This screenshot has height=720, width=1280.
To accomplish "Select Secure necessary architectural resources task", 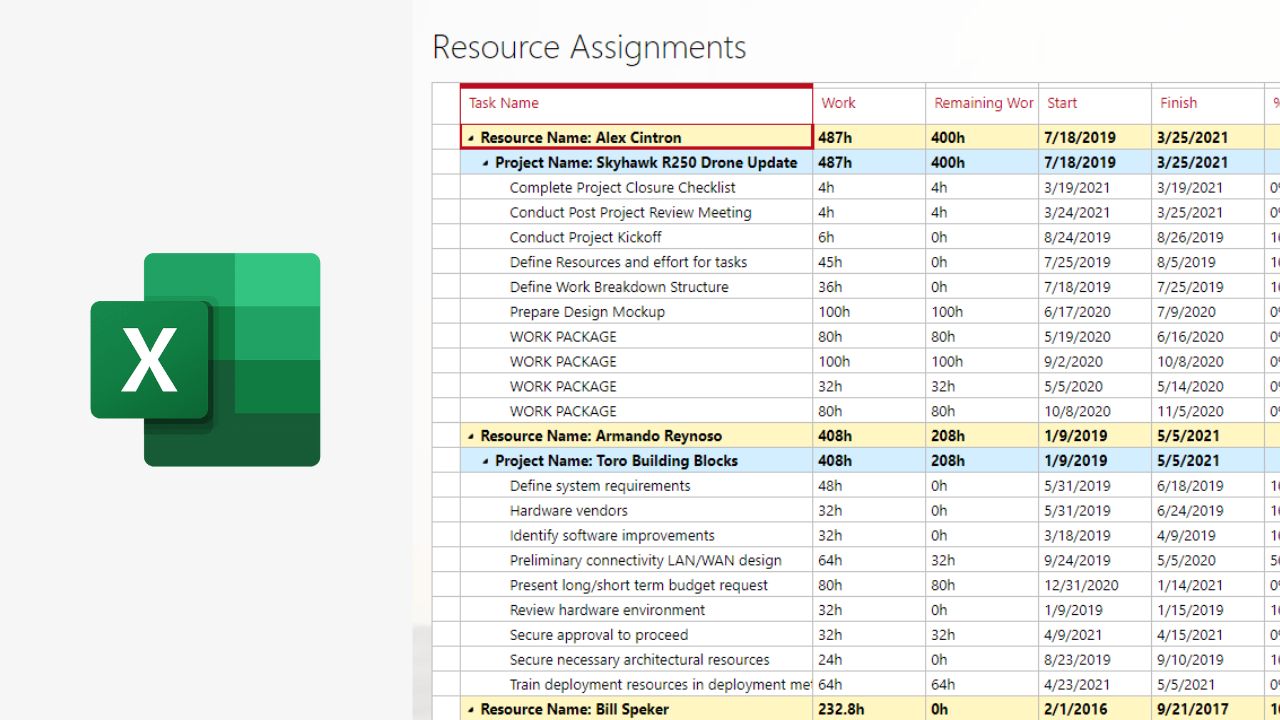I will pyautogui.click(x=639, y=660).
